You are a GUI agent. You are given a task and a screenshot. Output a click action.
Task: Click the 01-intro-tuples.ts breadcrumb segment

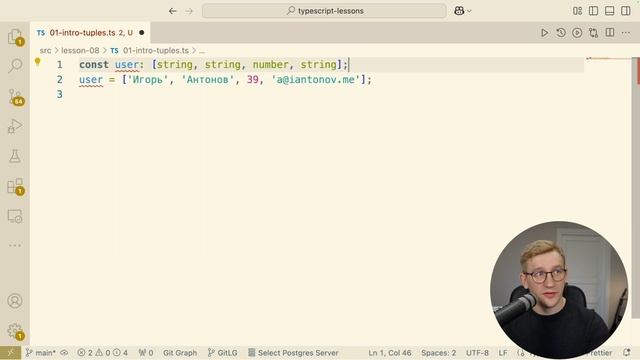(x=155, y=51)
